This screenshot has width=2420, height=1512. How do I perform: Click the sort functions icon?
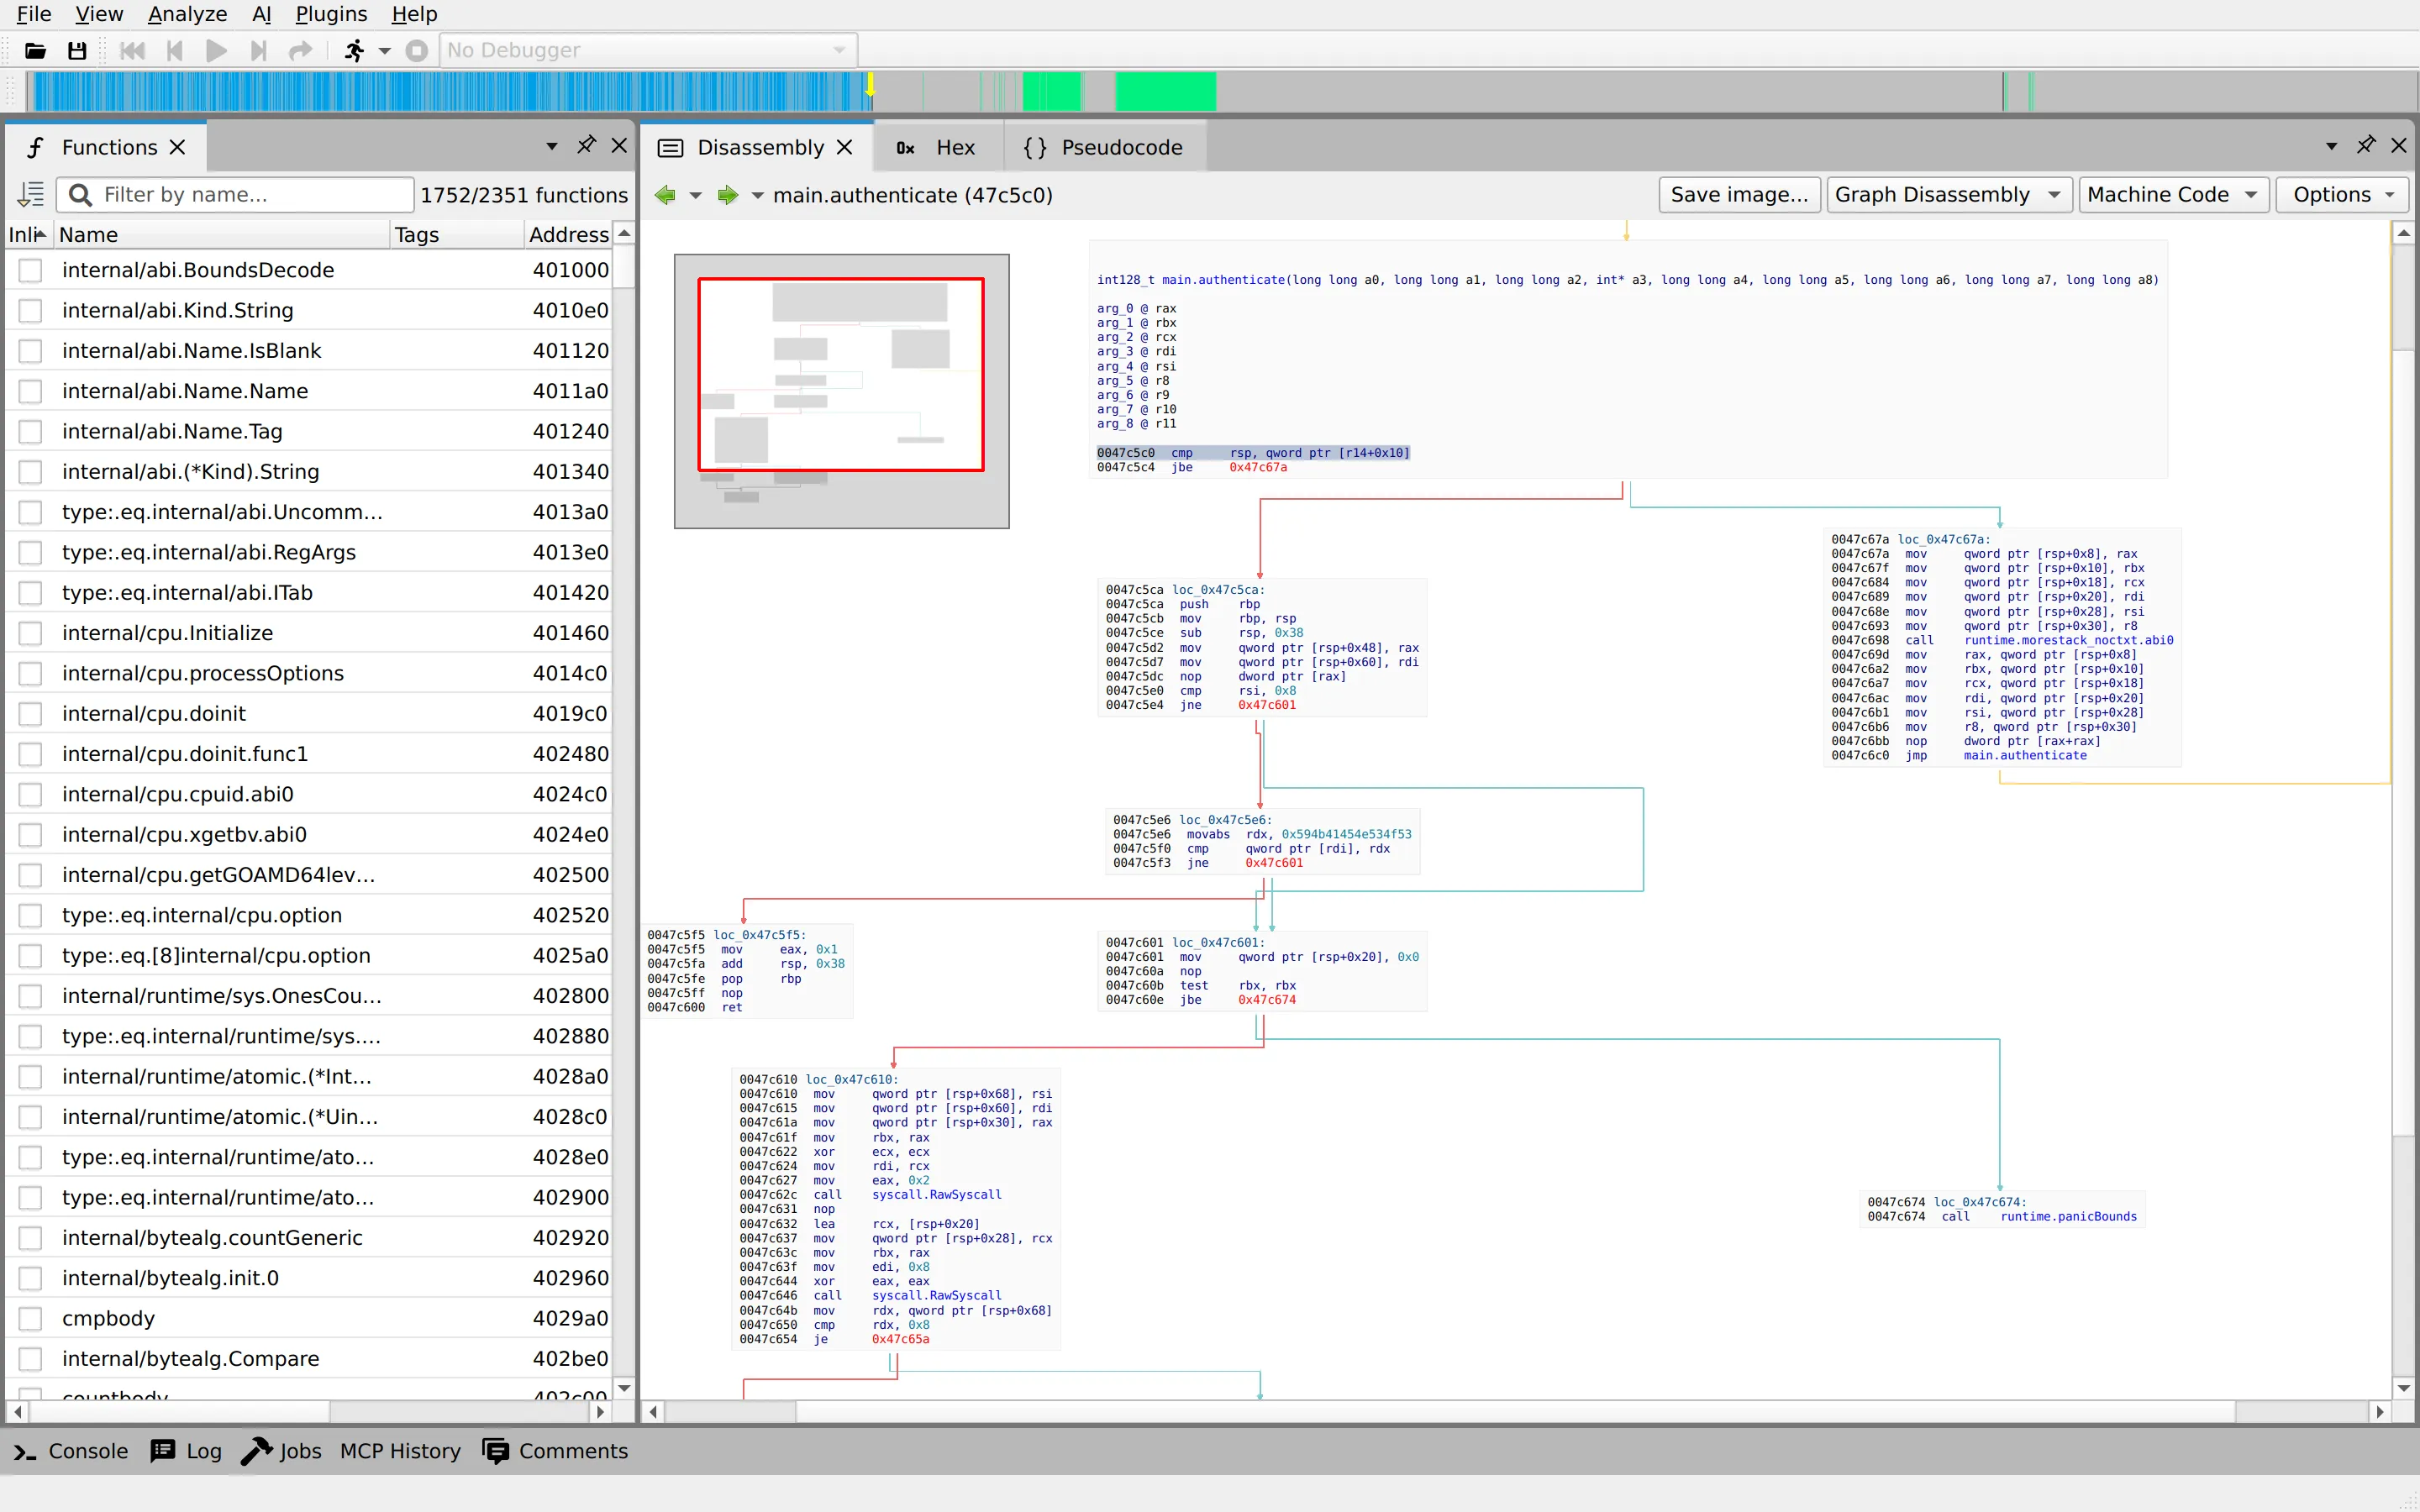31,194
